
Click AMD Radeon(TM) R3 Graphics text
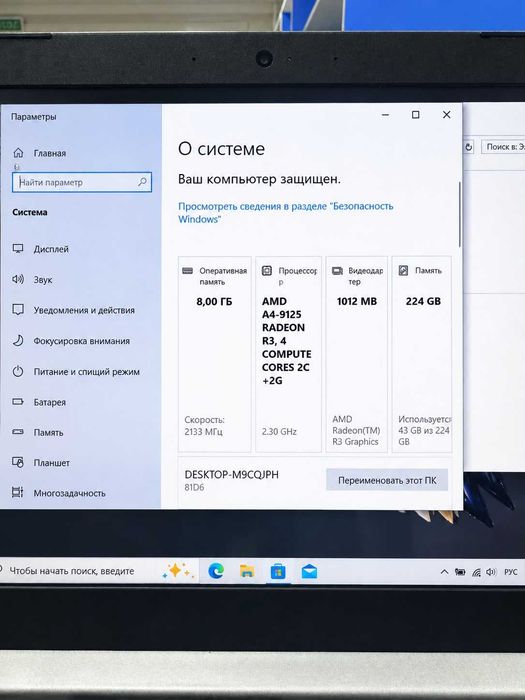point(356,430)
